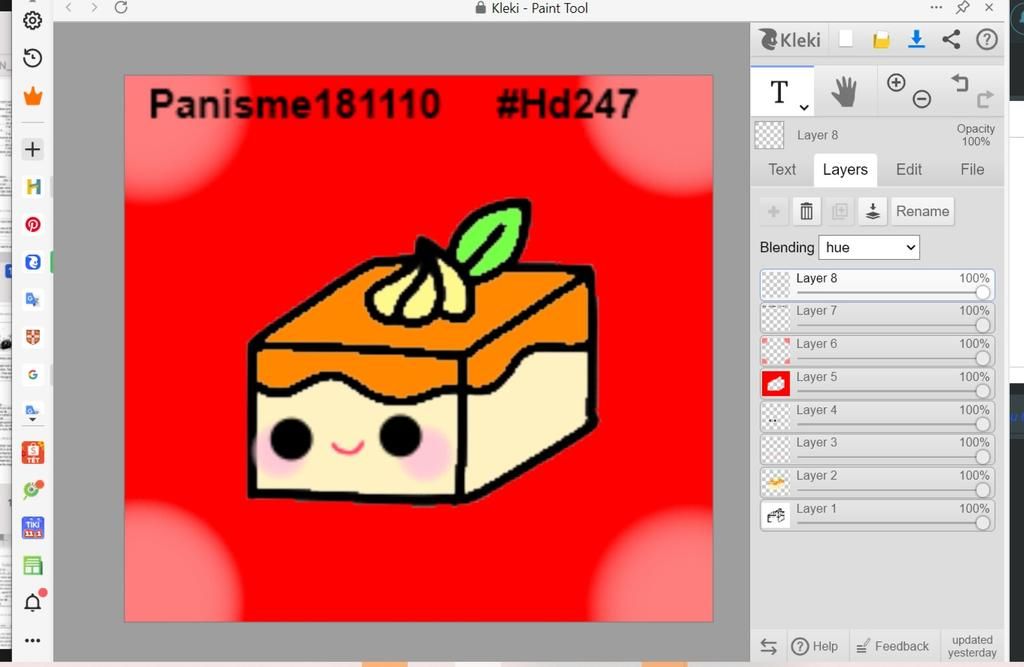The image size is (1024, 667).
Task: Open the tool selector arrow under Text tool
Action: pyautogui.click(x=804, y=108)
